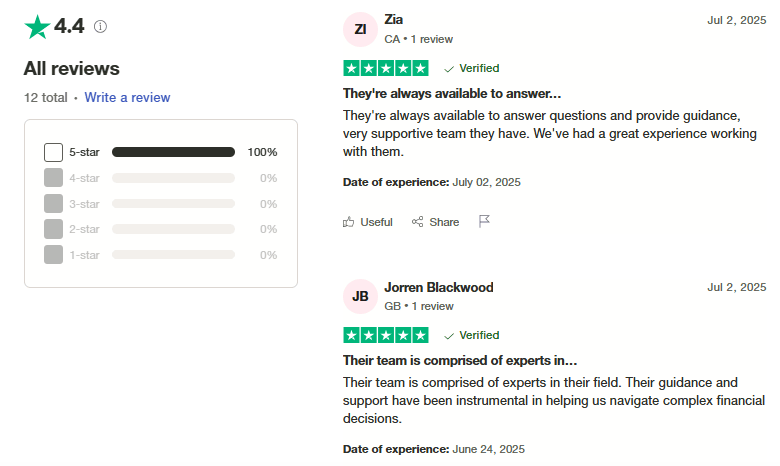Viewport: 780px width, 466px height.
Task: Flag Zia's review
Action: coord(485,222)
